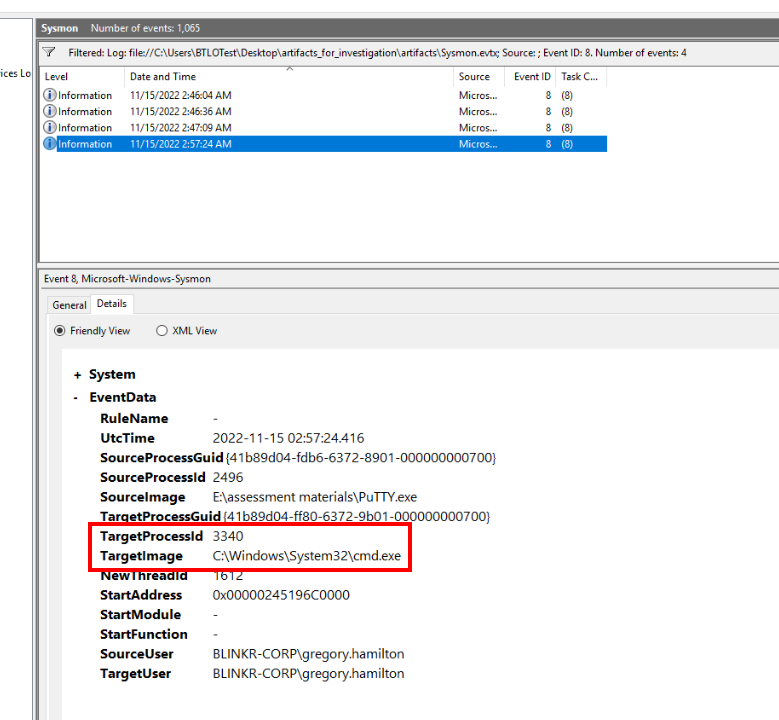Sort by the Level column header
The image size is (779, 720).
pyautogui.click(x=82, y=77)
